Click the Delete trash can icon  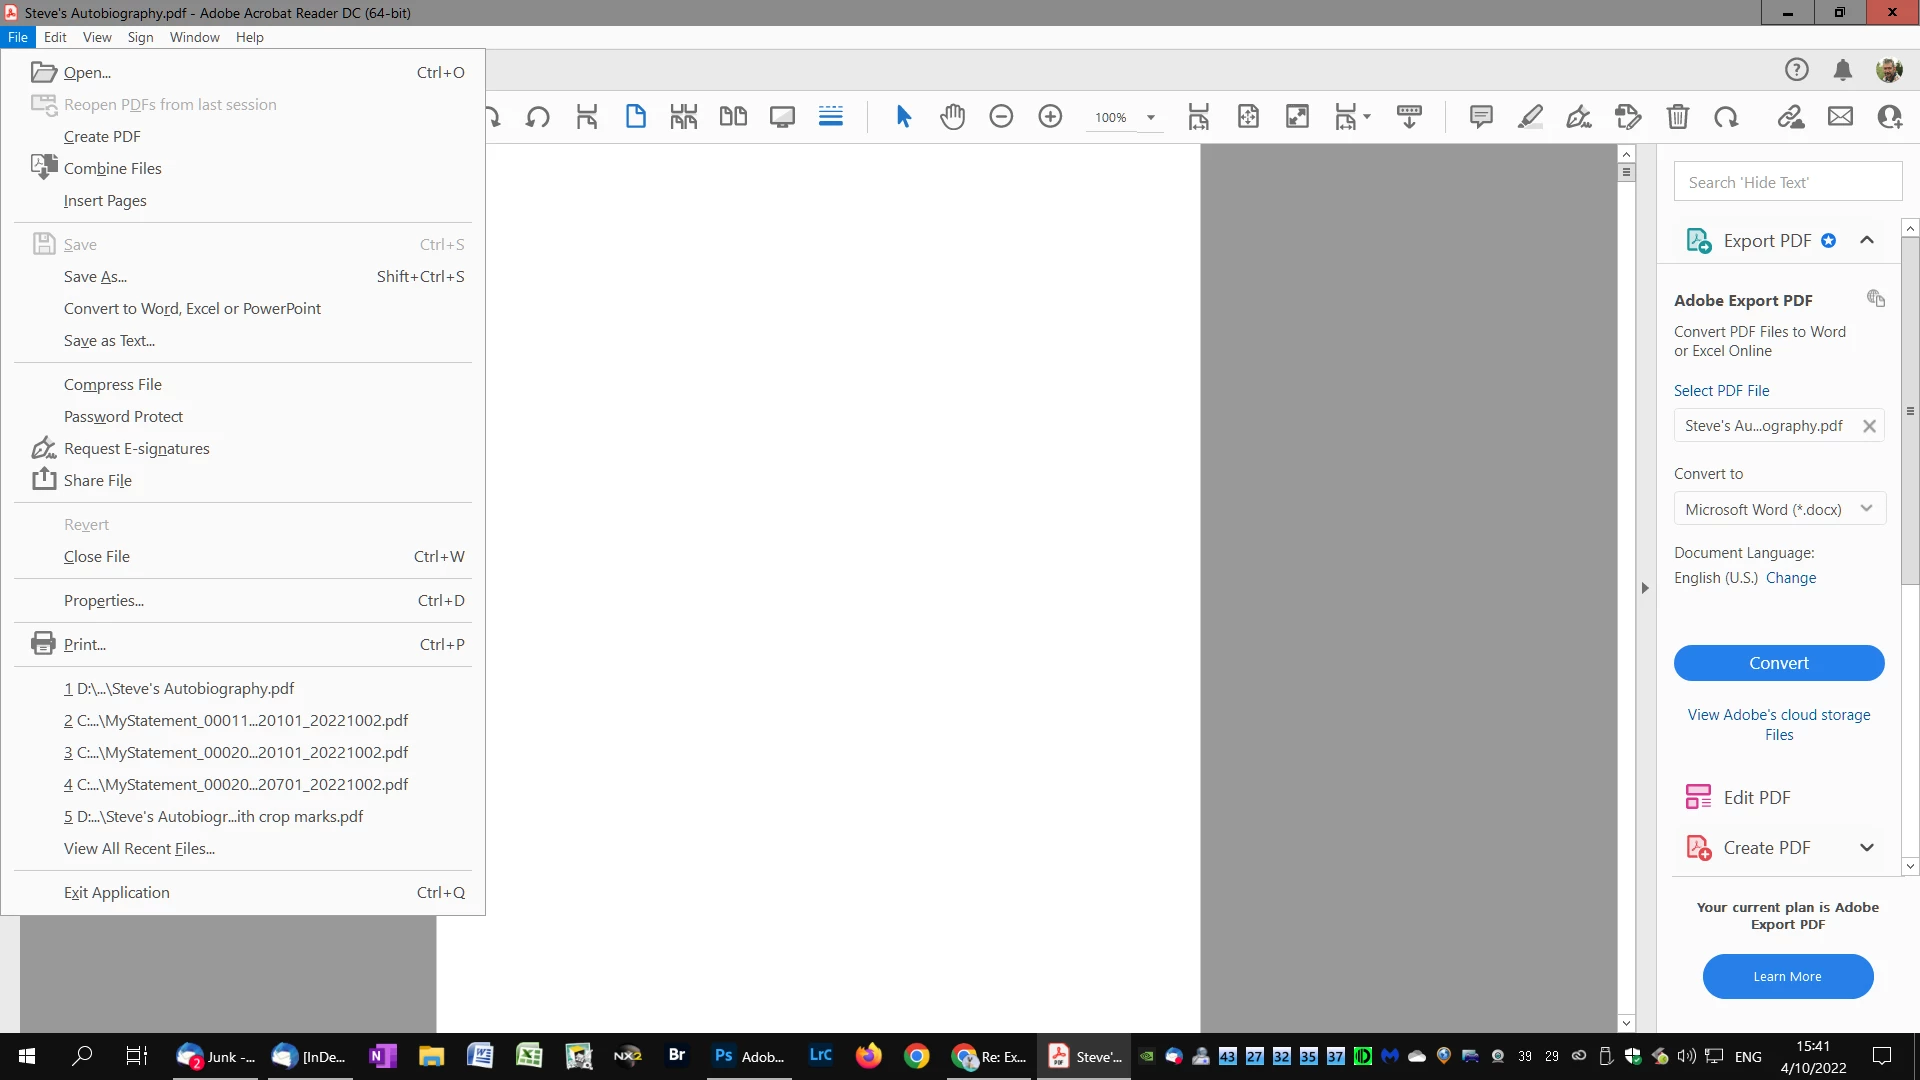(1678, 117)
